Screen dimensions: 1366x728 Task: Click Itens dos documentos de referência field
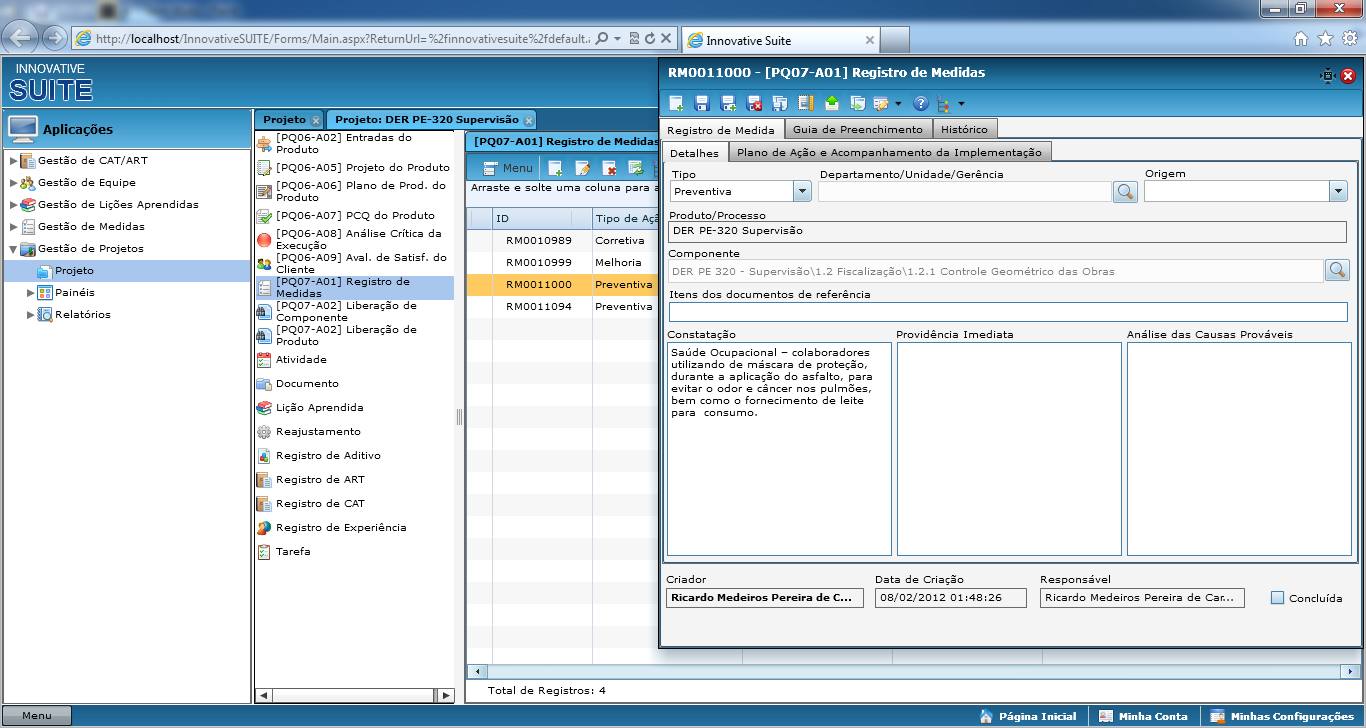tap(1008, 311)
